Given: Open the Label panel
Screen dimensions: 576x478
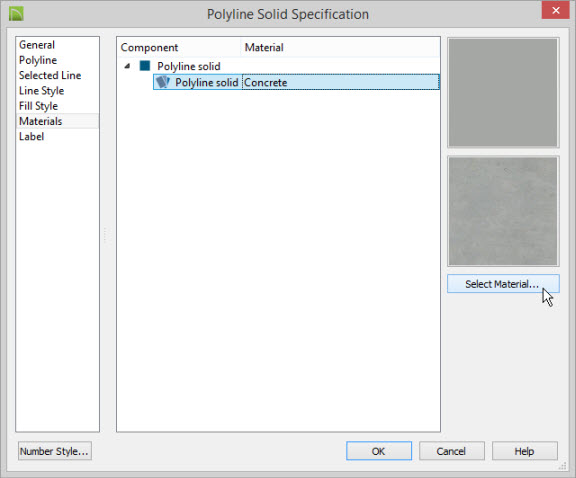Looking at the screenshot, I should 31,137.
